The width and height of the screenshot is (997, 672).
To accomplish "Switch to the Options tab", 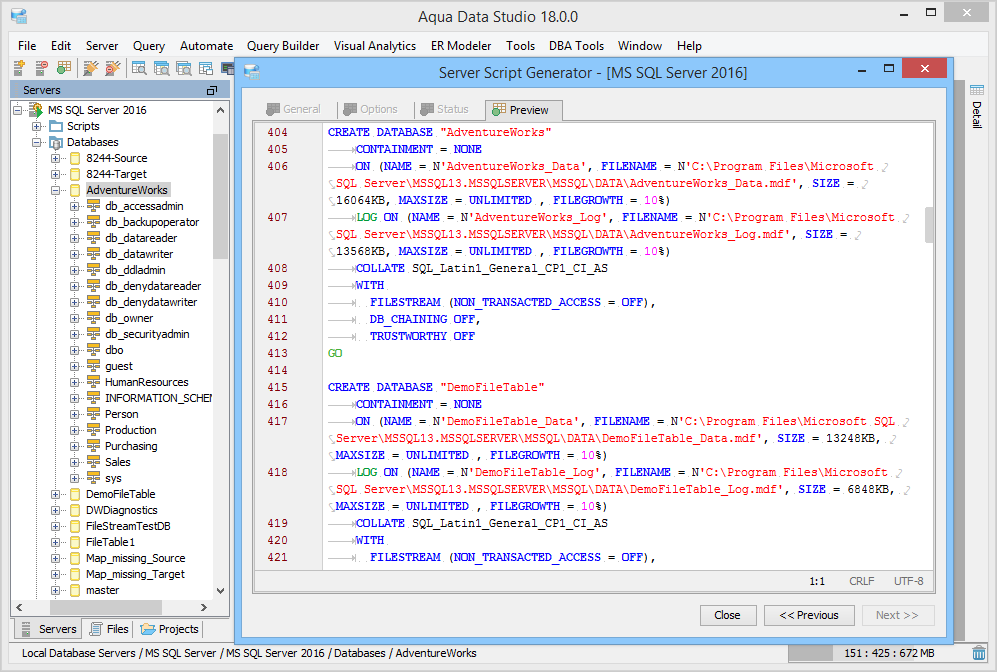I will [370, 109].
